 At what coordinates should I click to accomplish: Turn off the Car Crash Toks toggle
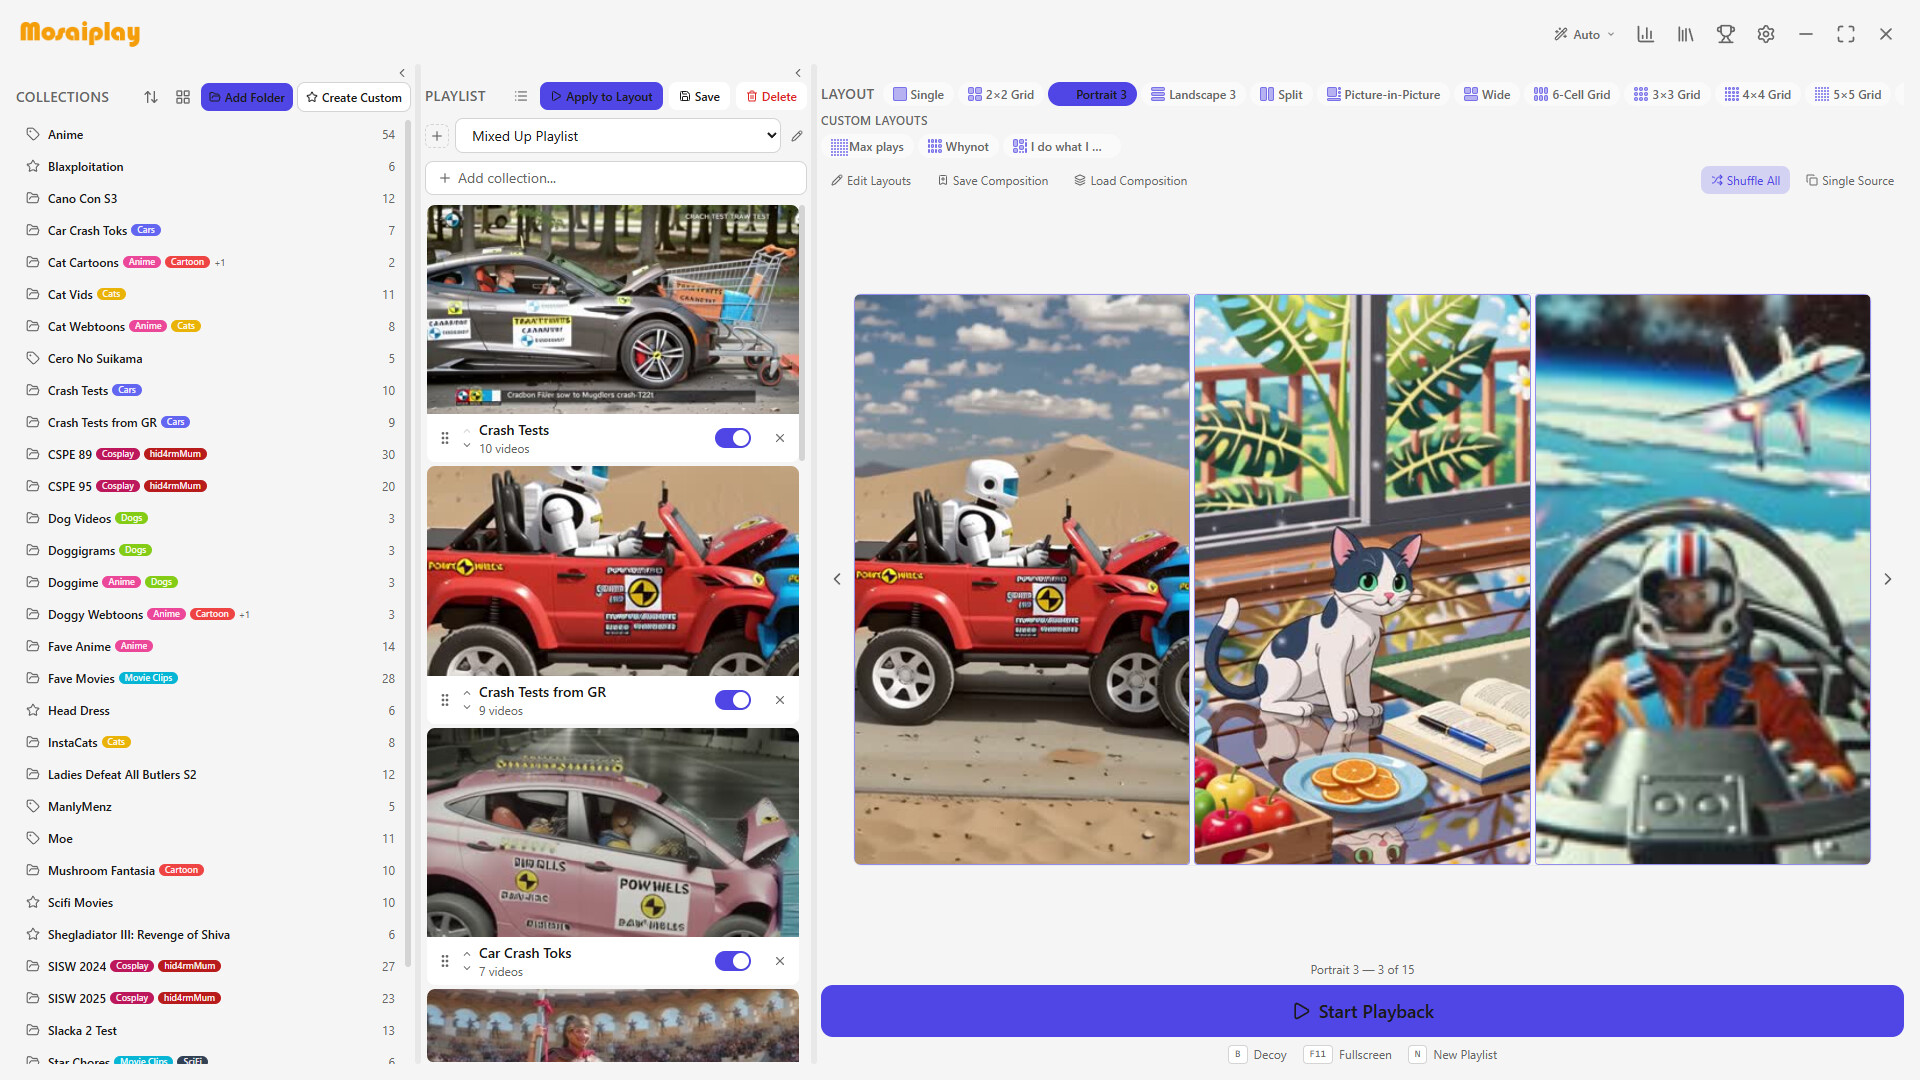point(733,961)
